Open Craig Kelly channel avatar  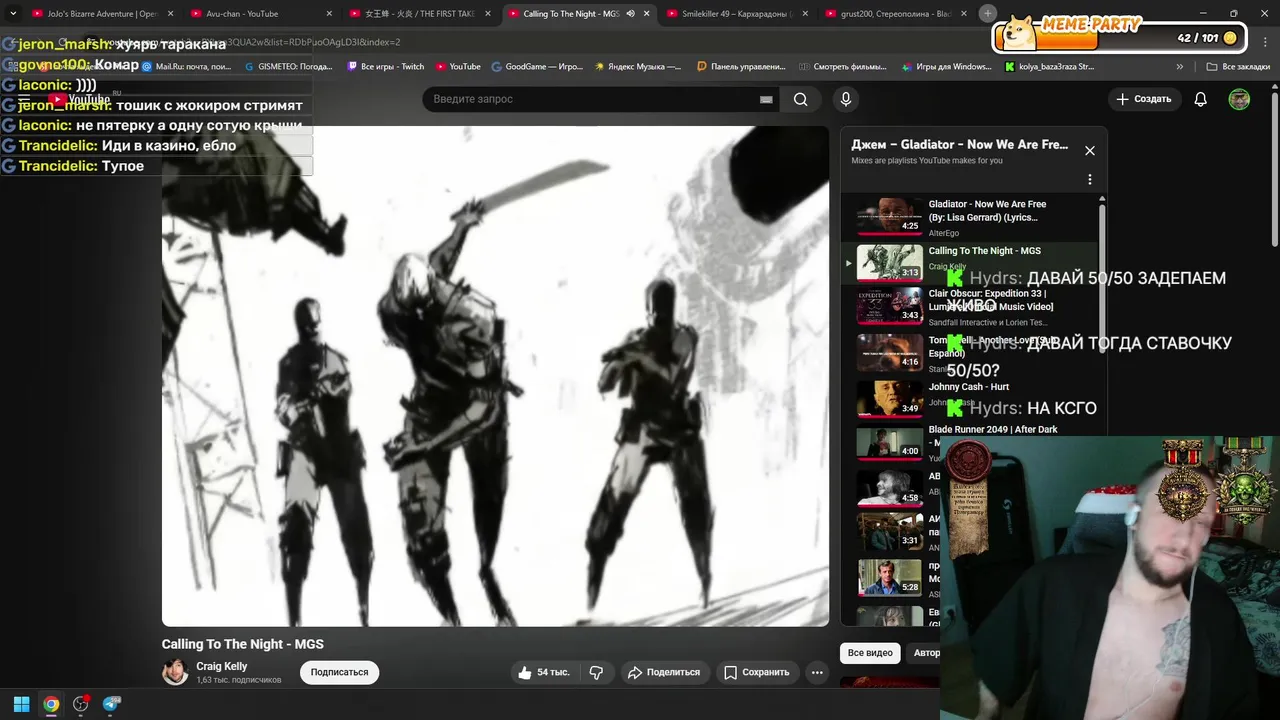pyautogui.click(x=175, y=672)
